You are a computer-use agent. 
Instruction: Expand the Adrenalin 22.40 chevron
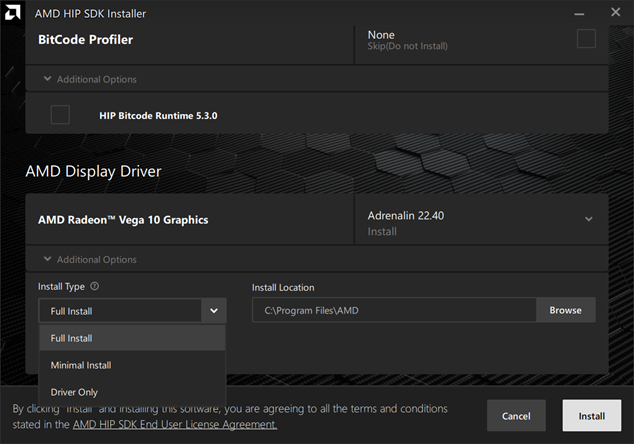point(588,219)
